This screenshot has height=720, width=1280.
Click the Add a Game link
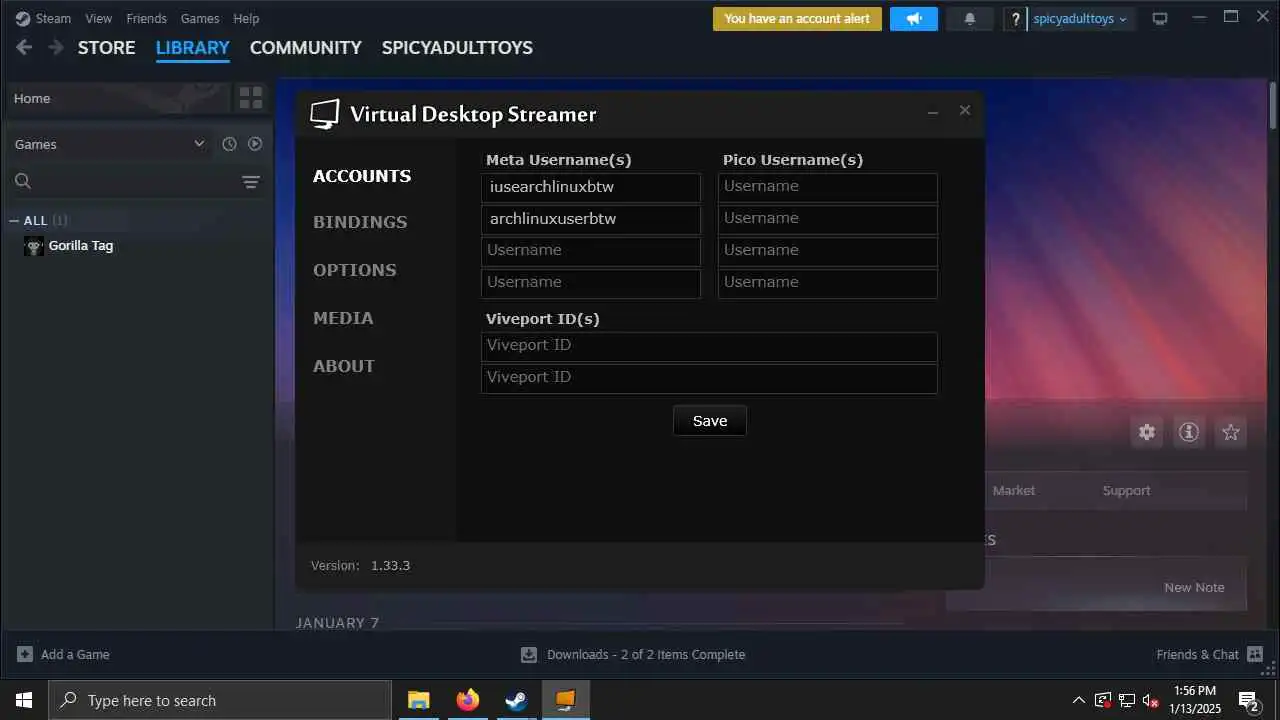[x=75, y=654]
